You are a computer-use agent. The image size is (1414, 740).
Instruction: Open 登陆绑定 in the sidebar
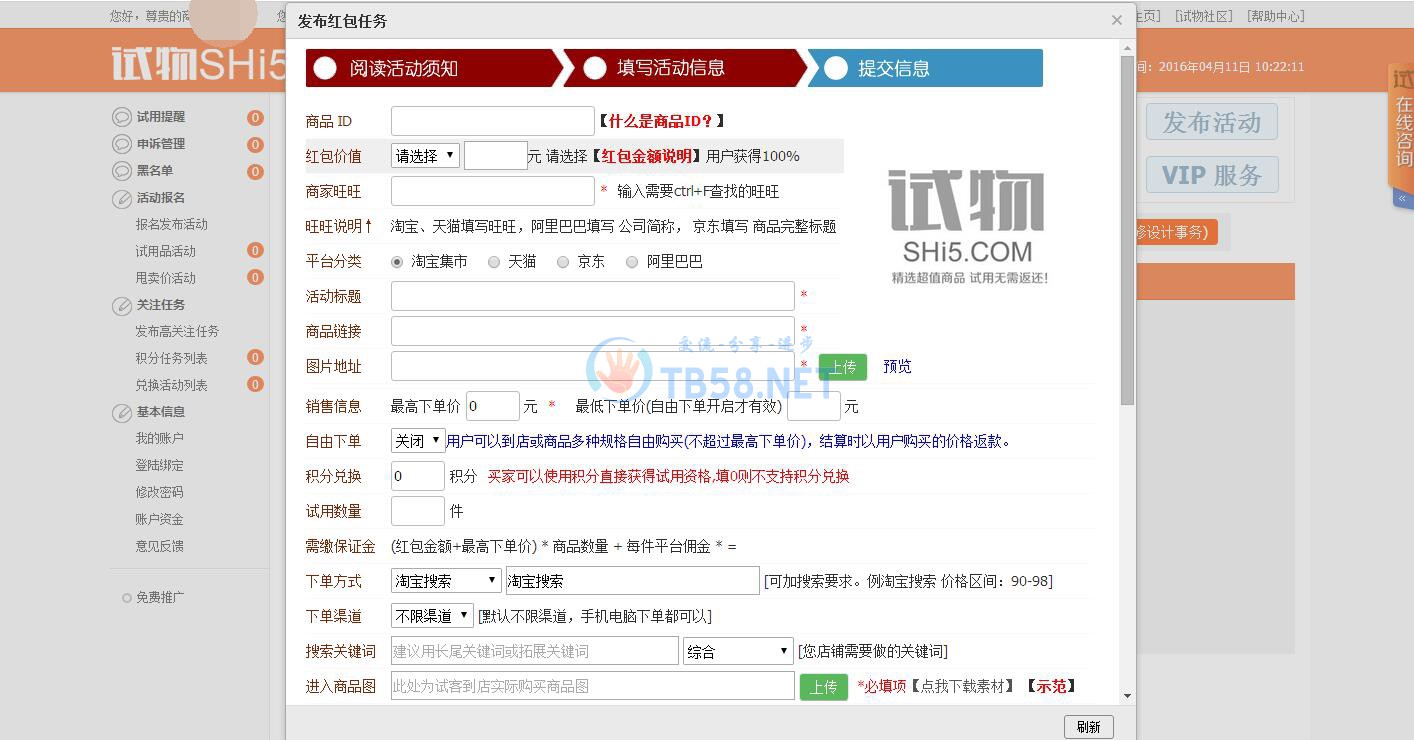pyautogui.click(x=160, y=466)
